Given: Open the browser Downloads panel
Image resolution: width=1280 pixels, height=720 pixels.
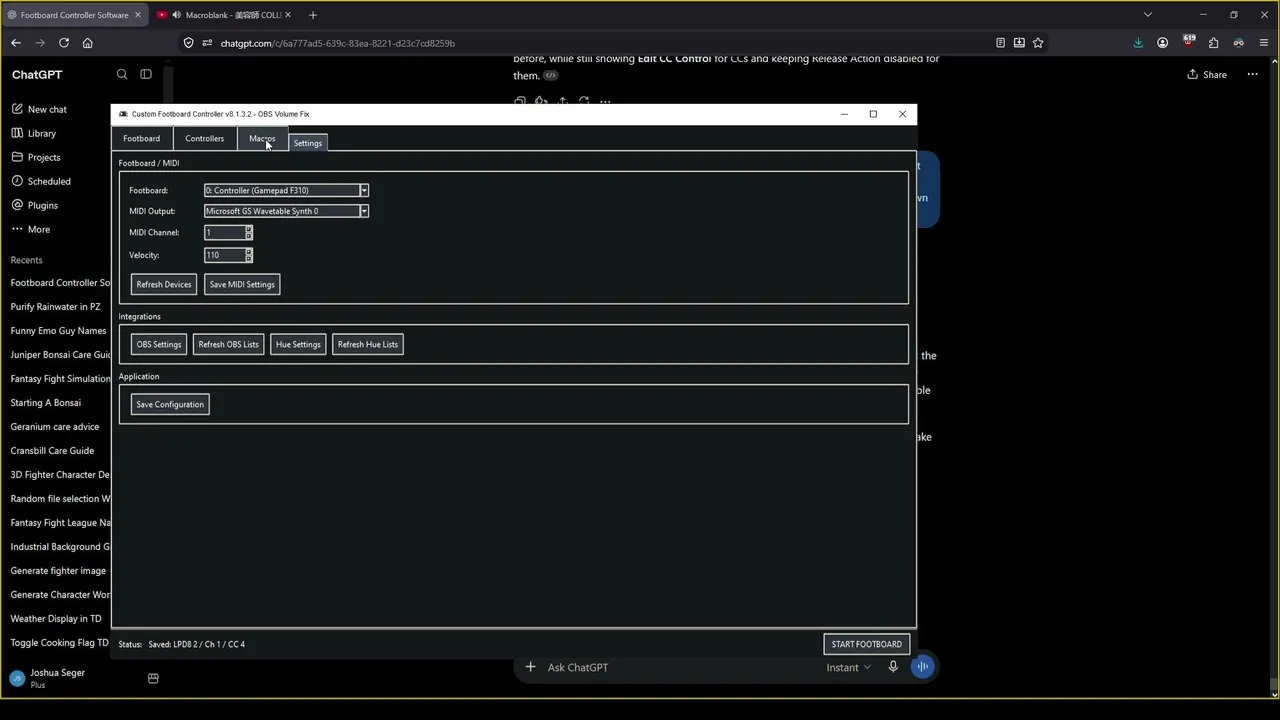Looking at the screenshot, I should (1138, 43).
